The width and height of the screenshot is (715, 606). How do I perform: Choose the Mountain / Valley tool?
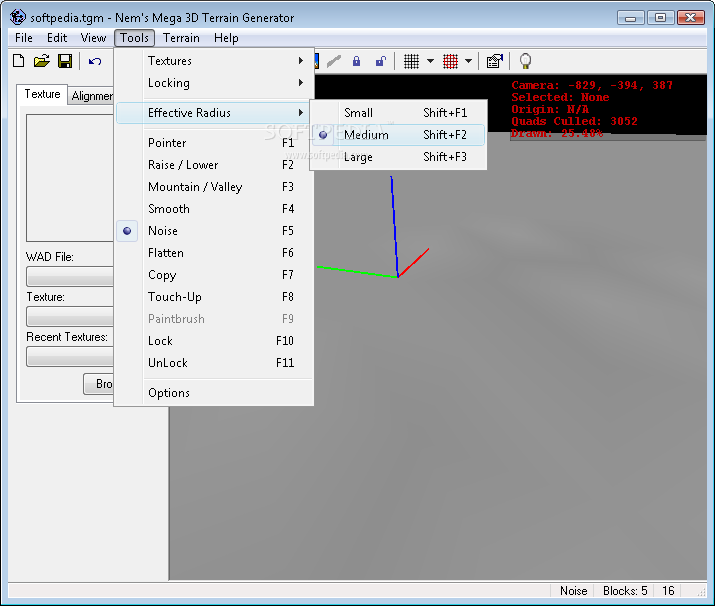[x=214, y=187]
